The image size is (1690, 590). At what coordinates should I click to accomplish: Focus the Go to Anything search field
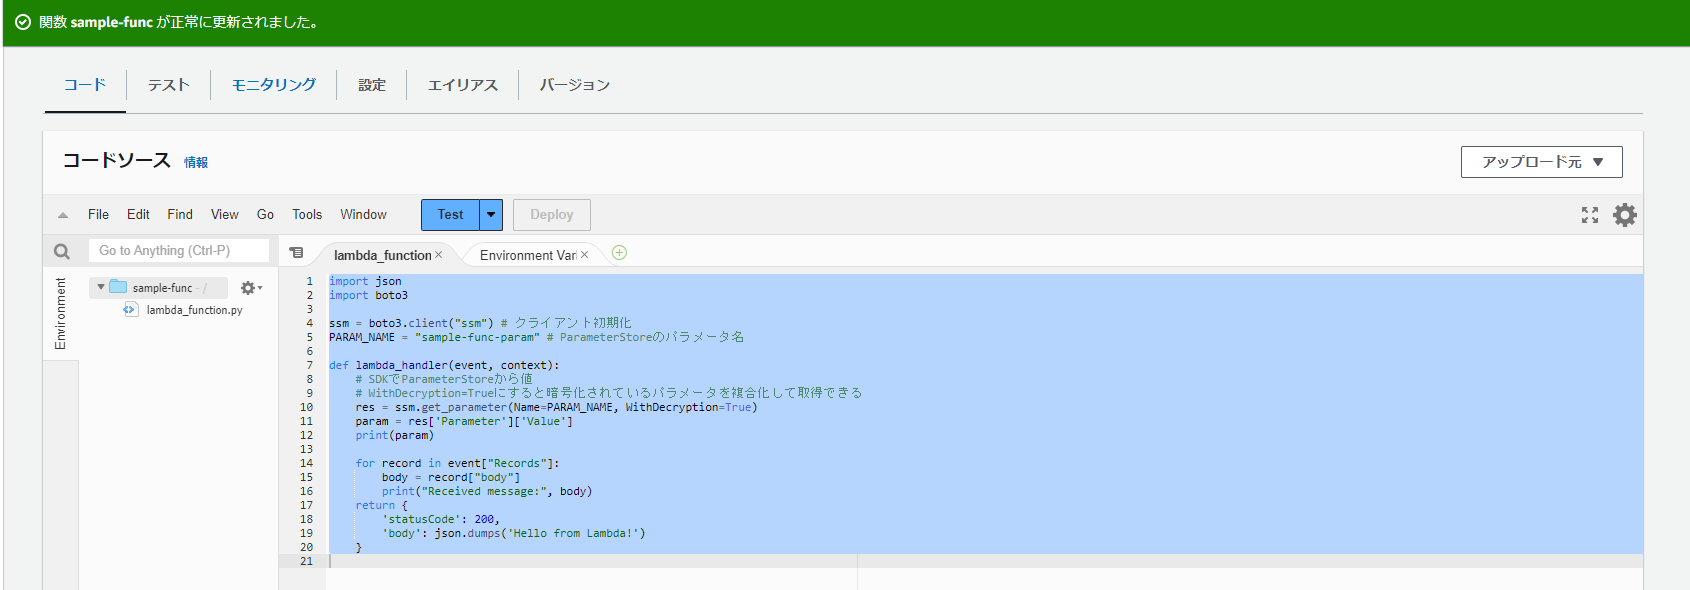(x=180, y=251)
